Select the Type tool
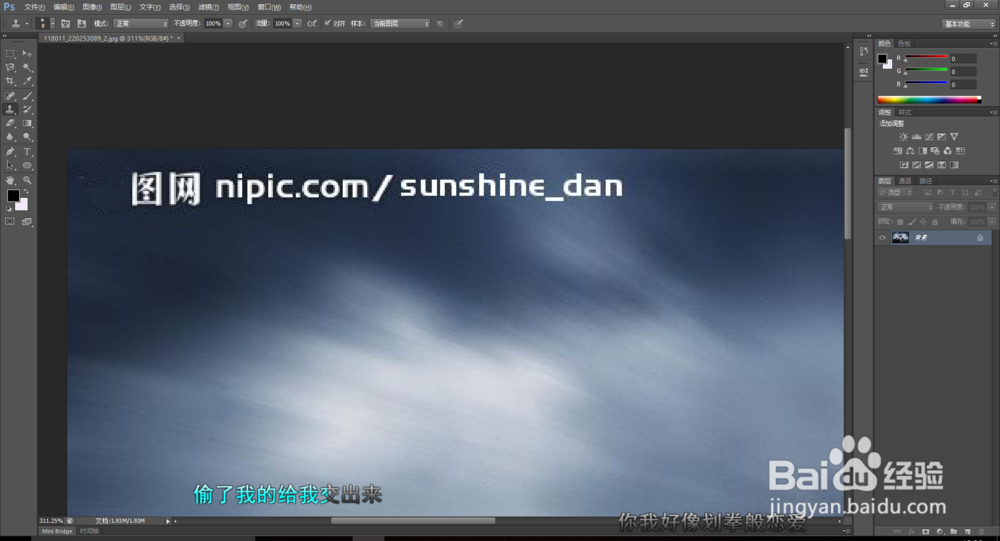 click(27, 152)
